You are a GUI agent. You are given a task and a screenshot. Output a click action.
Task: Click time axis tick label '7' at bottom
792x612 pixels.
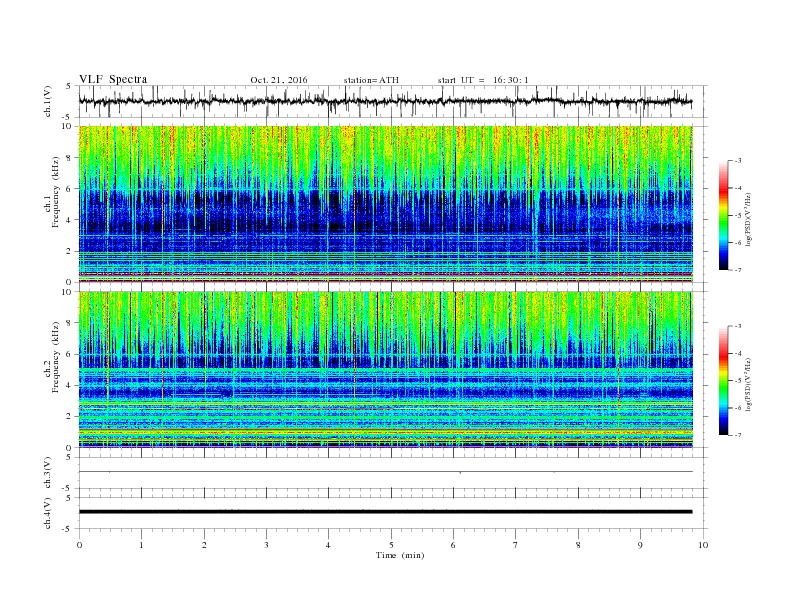pos(516,545)
